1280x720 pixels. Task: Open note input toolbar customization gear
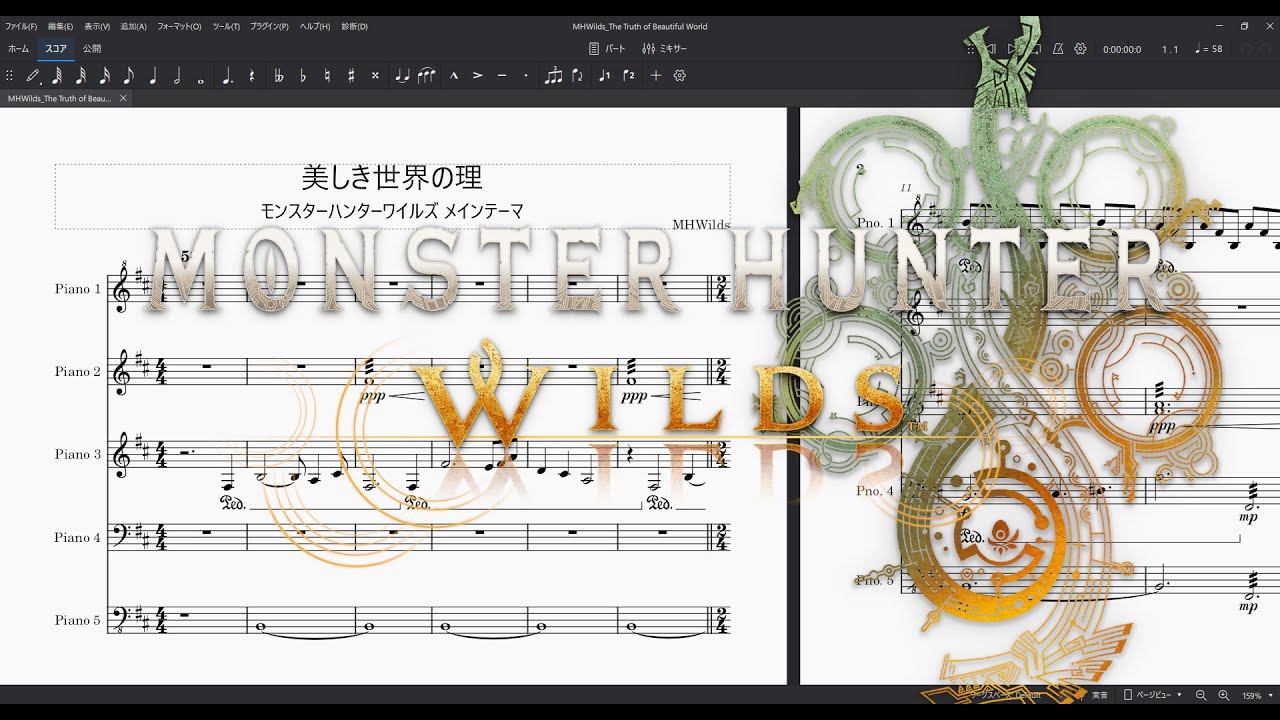click(x=680, y=75)
